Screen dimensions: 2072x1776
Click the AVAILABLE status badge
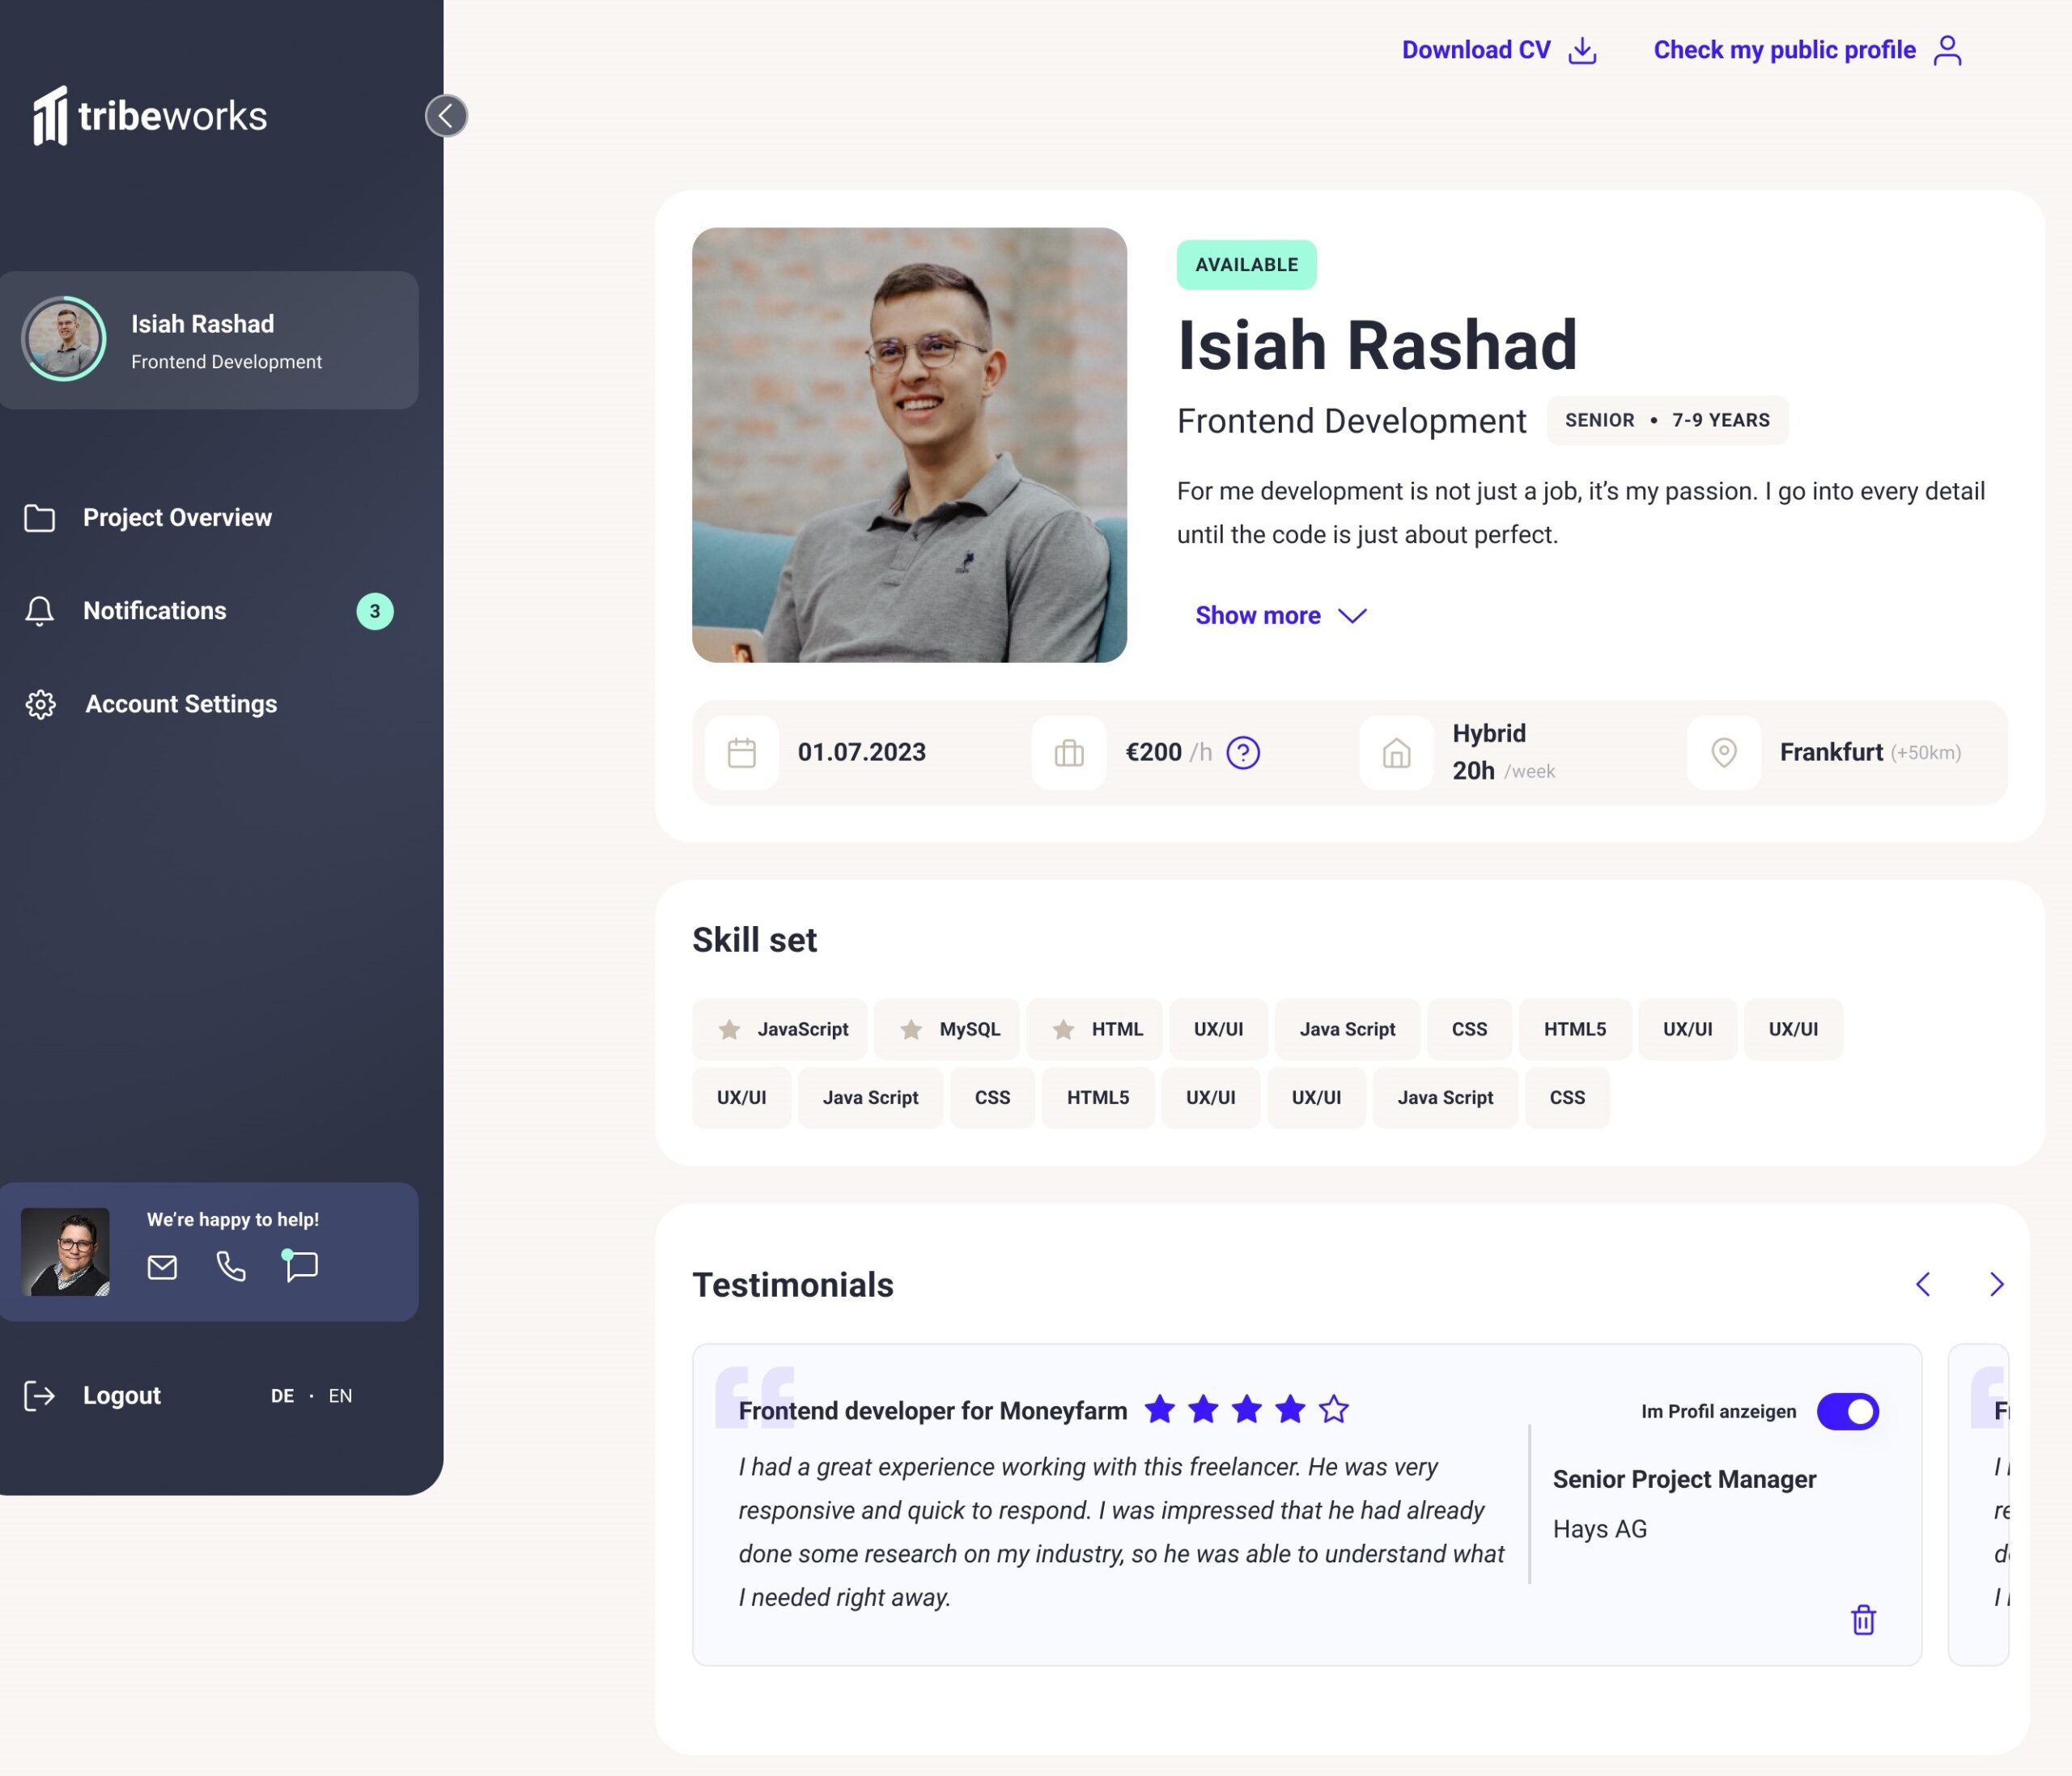click(1246, 265)
